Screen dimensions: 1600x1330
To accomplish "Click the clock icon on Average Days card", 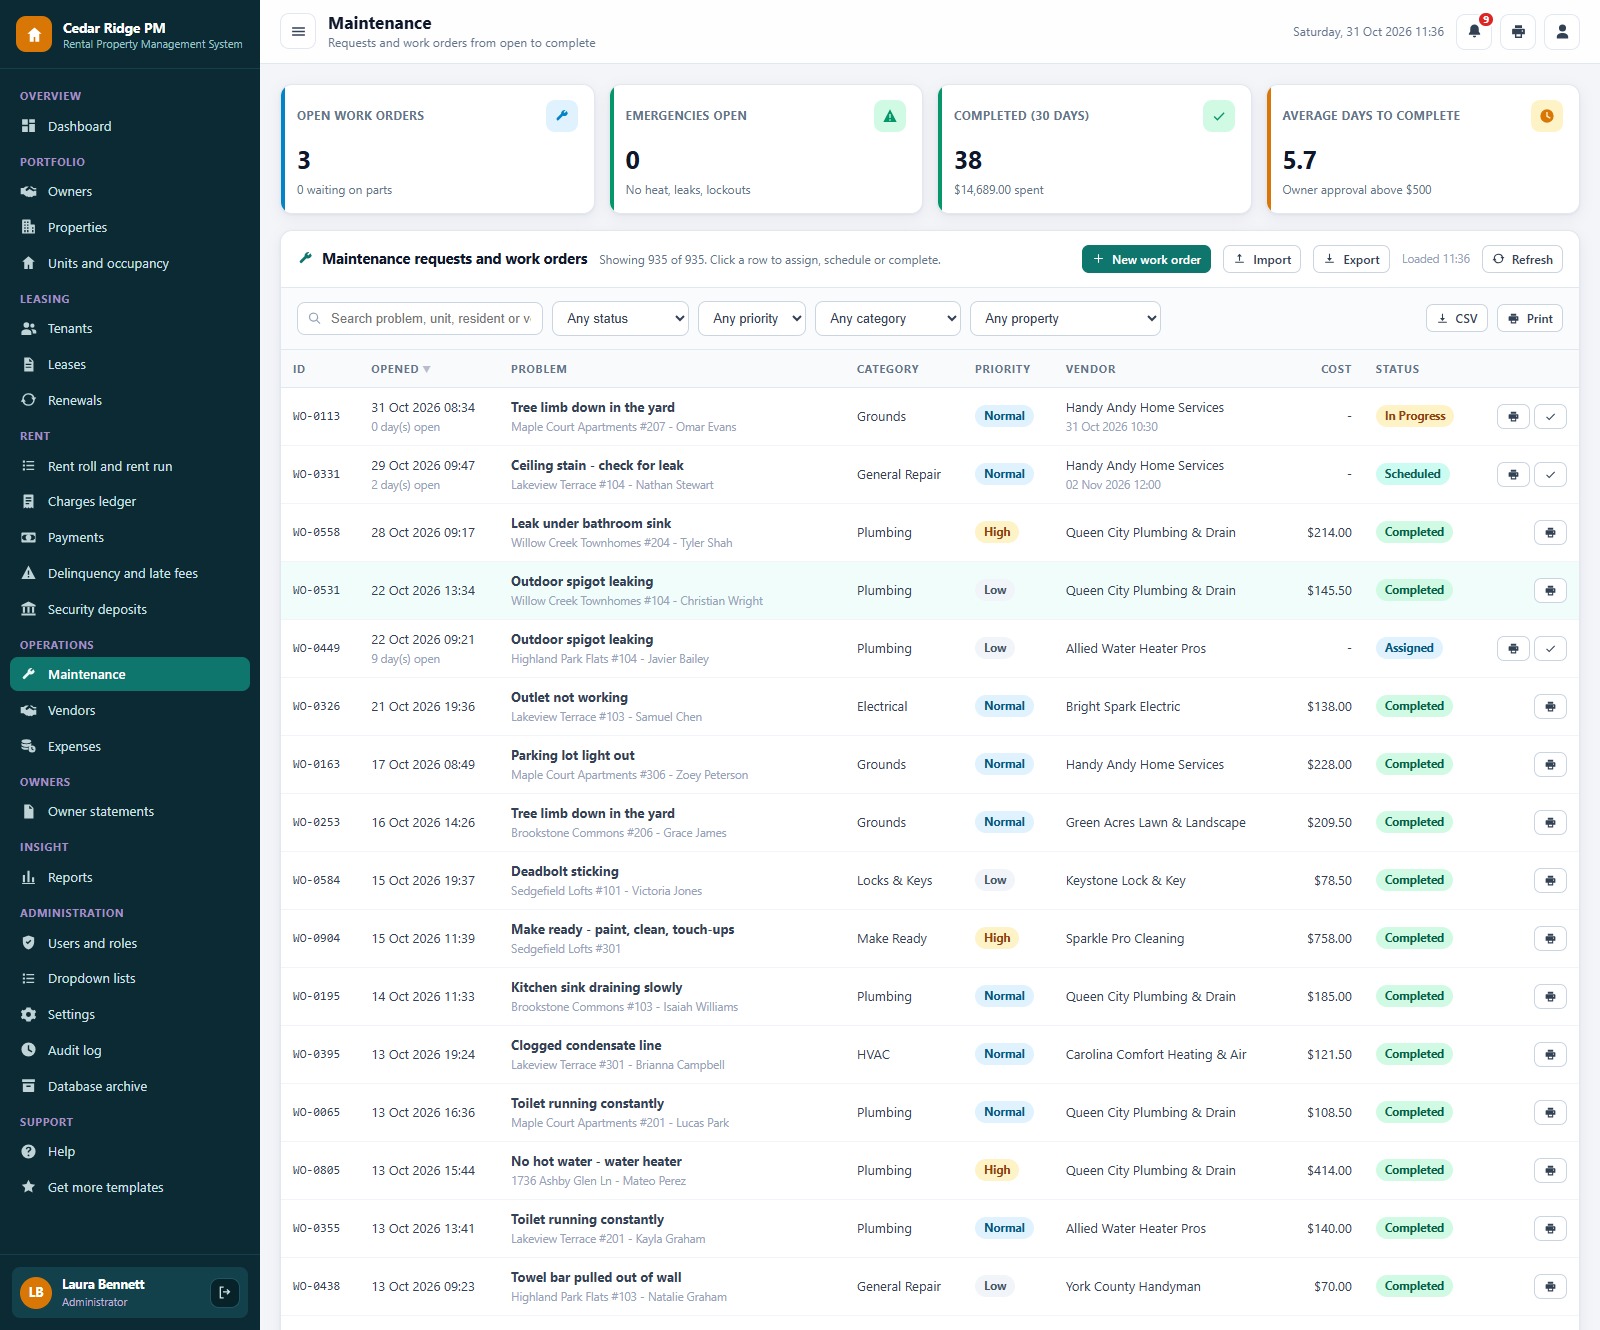I will pyautogui.click(x=1547, y=116).
